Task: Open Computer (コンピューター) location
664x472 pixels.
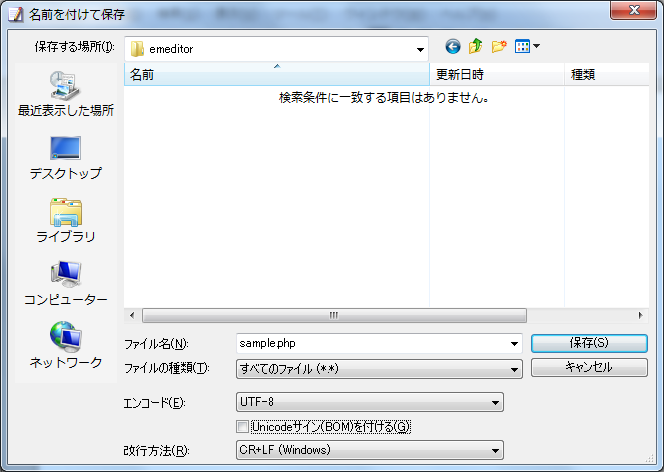Action: [x=65, y=284]
